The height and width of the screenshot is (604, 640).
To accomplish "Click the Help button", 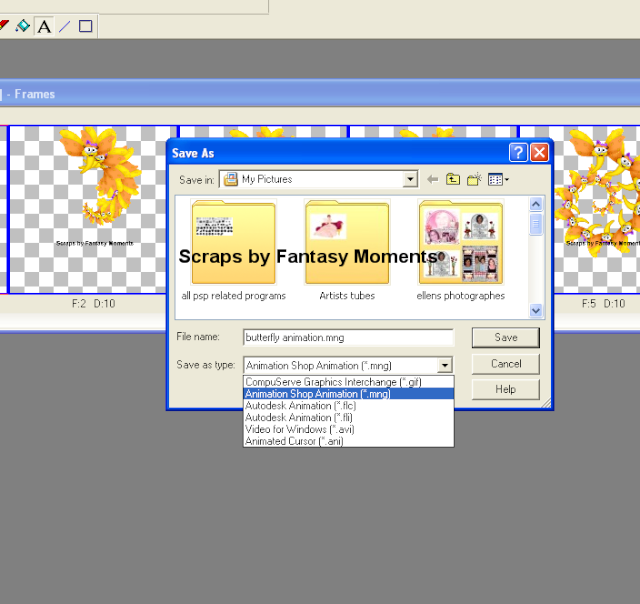I will coord(506,389).
